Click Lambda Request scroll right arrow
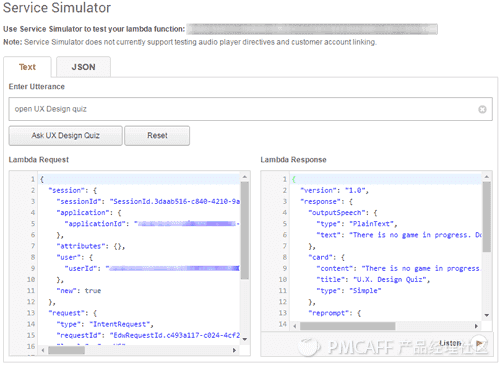 point(234,350)
